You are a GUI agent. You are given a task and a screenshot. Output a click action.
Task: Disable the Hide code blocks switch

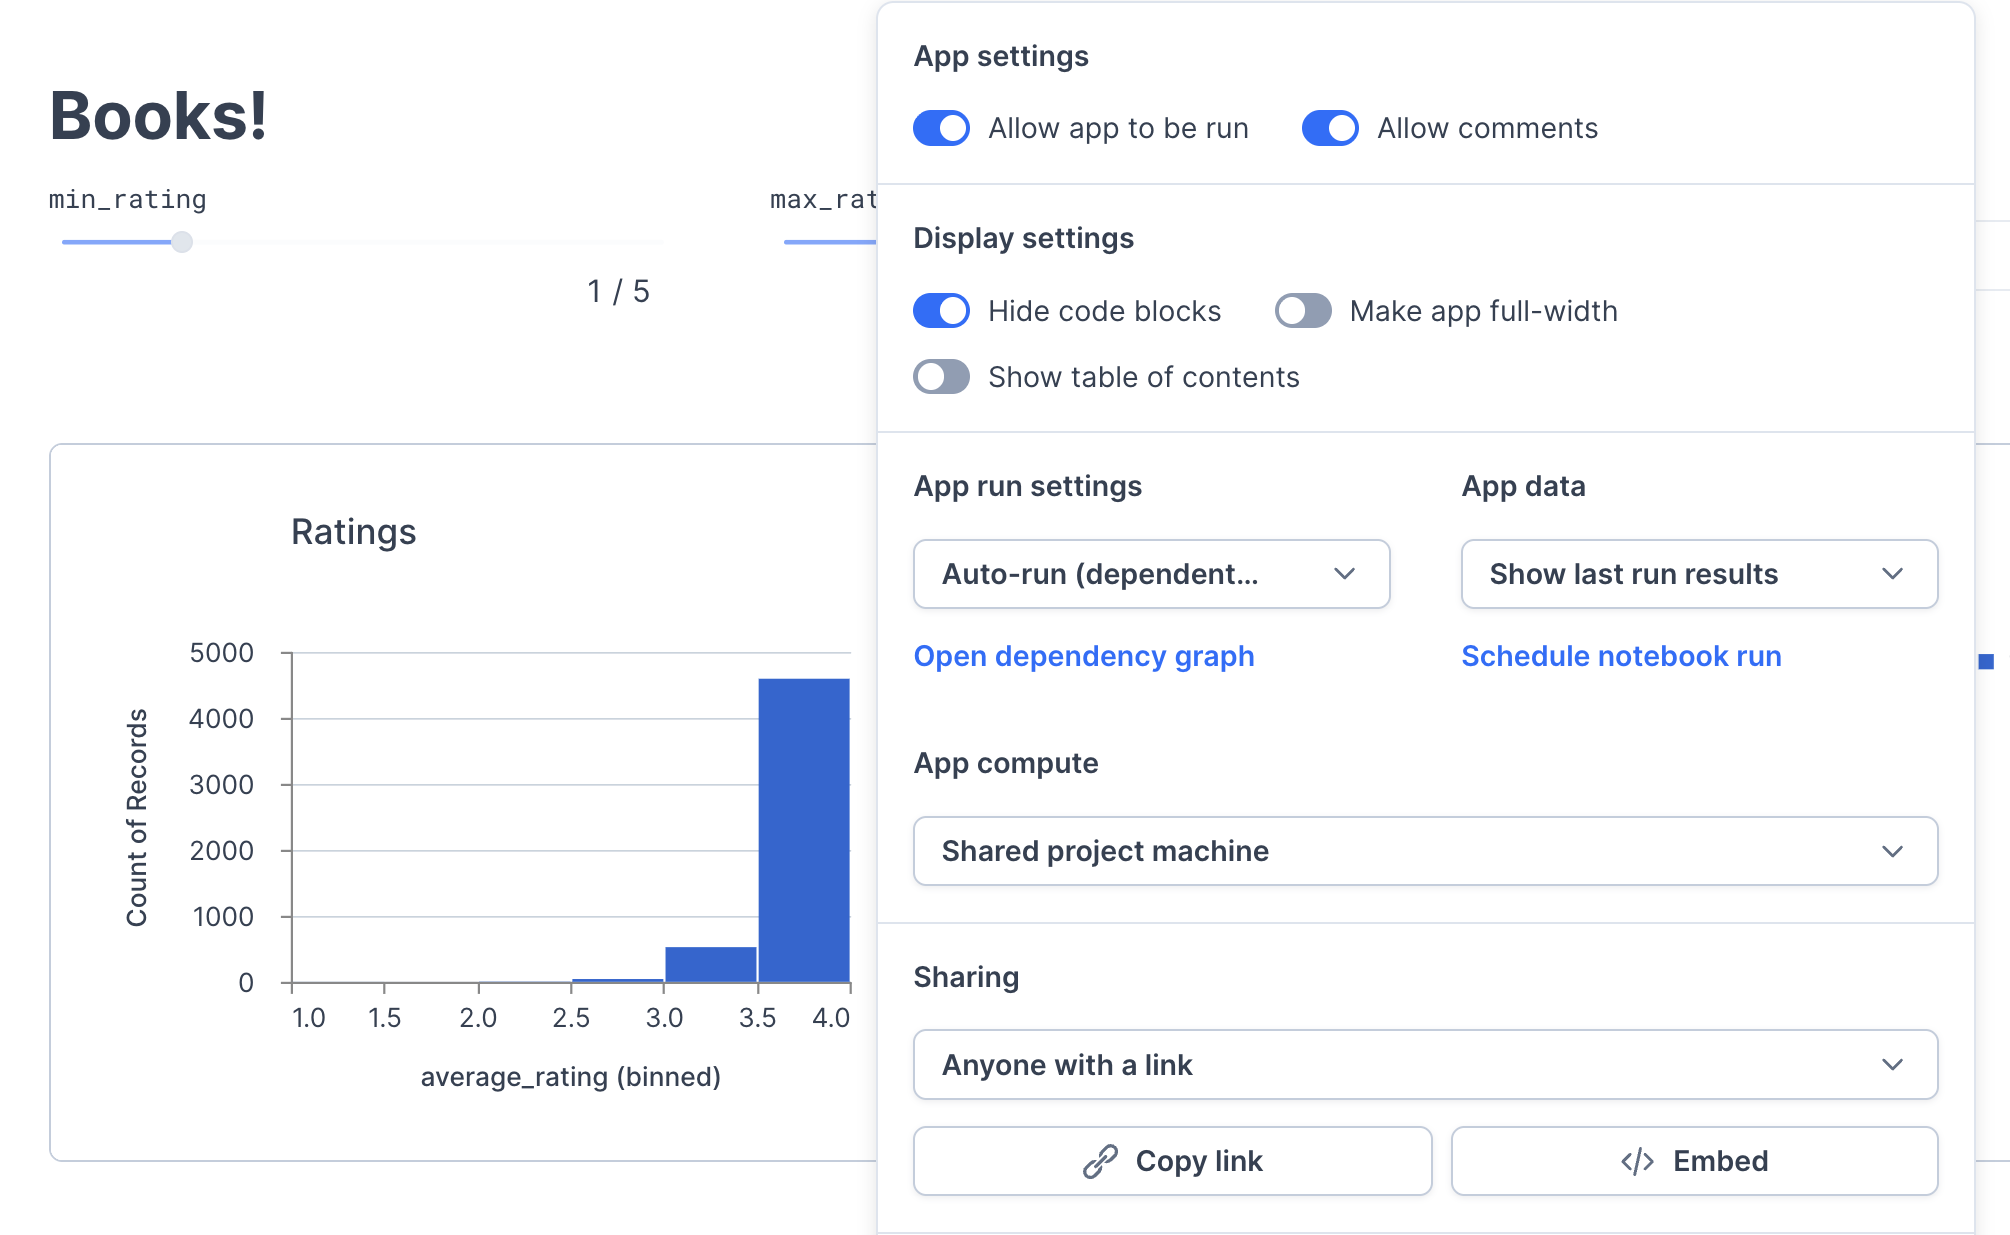[x=941, y=311]
